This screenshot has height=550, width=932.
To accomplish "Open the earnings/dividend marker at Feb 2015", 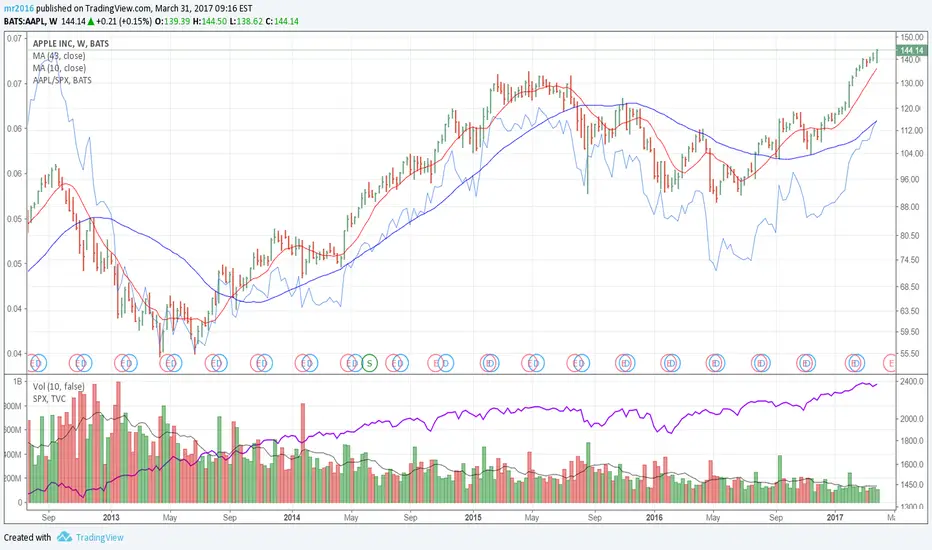I will (x=490, y=363).
